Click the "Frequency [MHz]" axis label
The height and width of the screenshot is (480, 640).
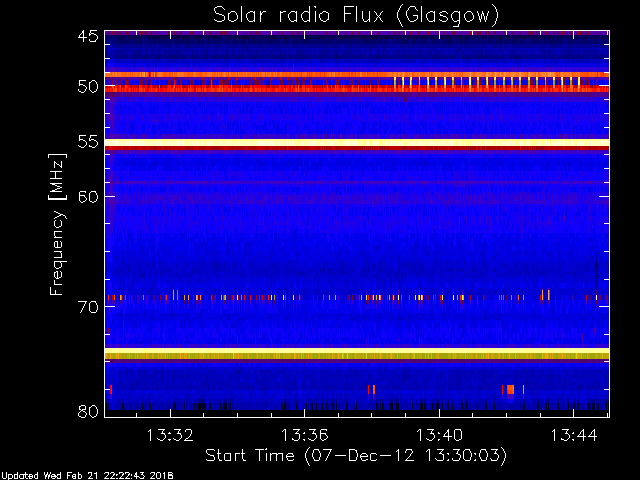pyautogui.click(x=57, y=224)
